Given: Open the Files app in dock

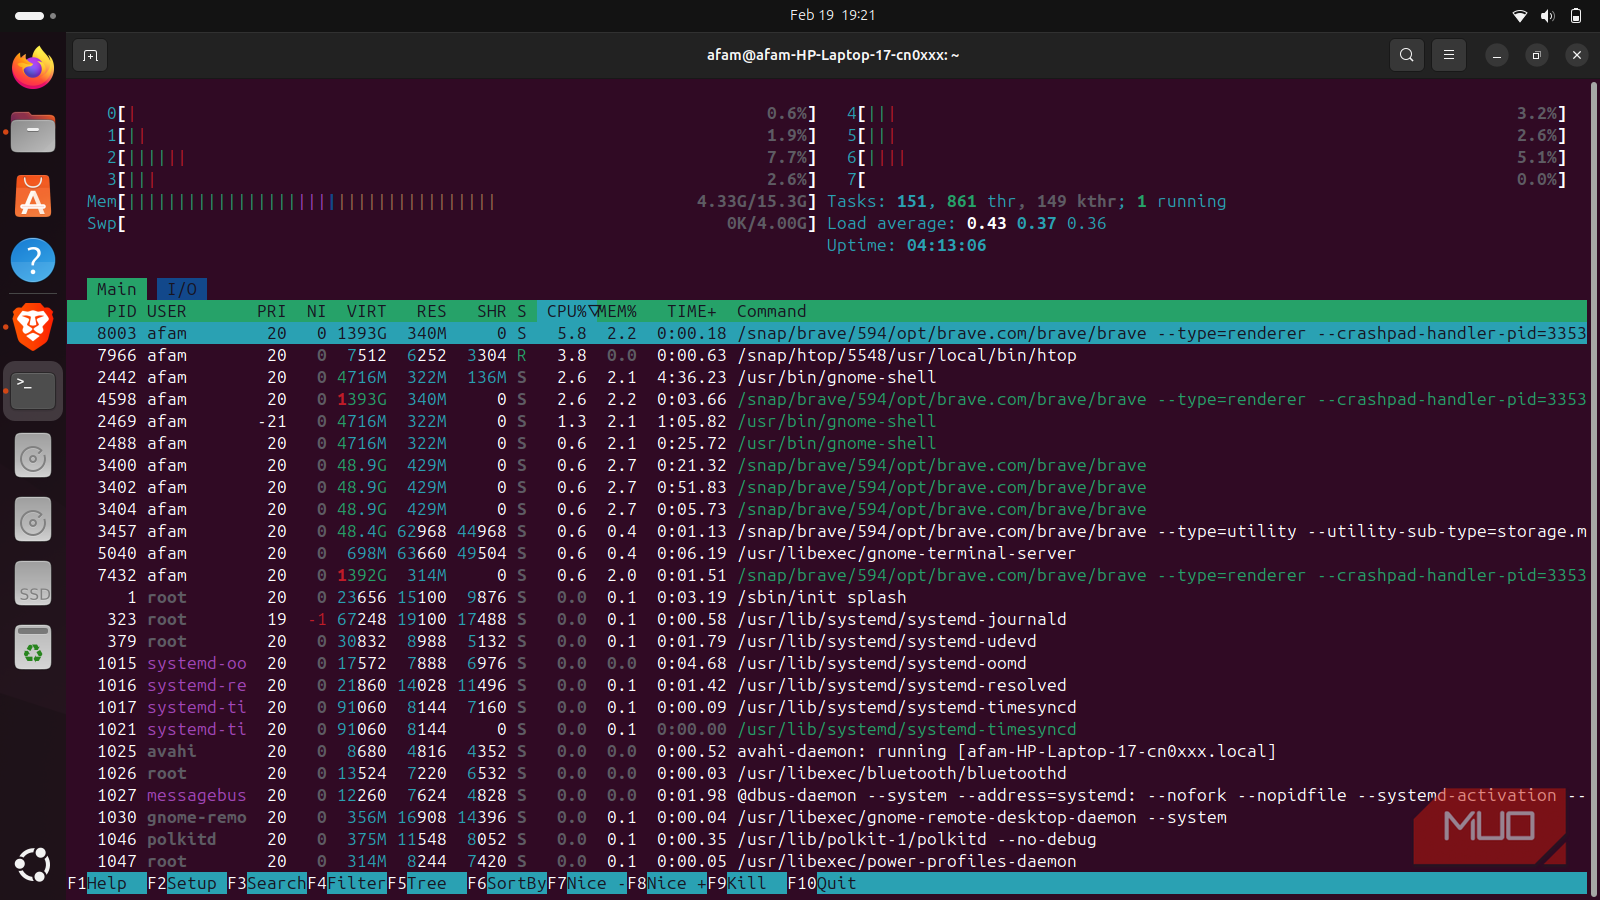Looking at the screenshot, I should pos(33,132).
